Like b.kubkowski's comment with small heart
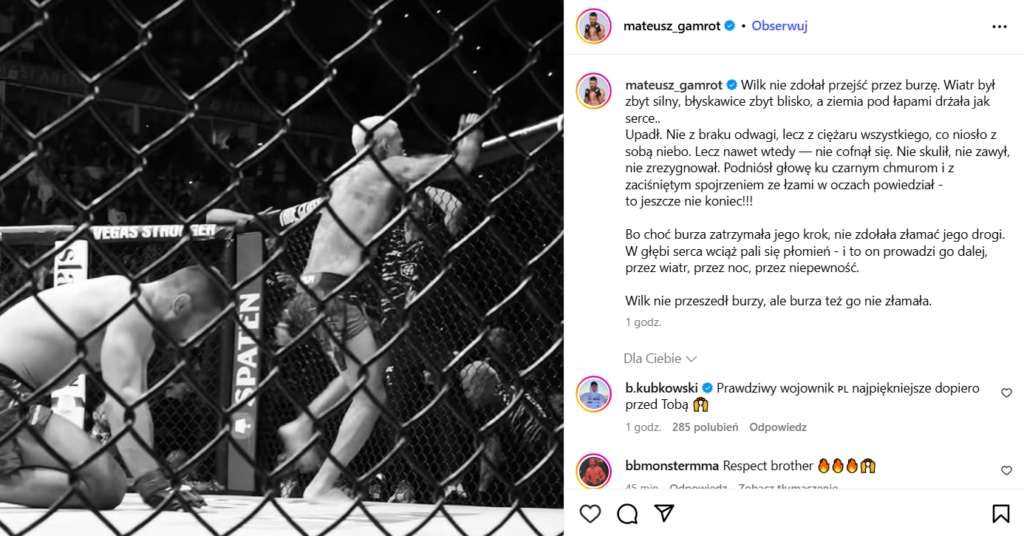Screen dimensions: 1024x536 click(x=1006, y=393)
